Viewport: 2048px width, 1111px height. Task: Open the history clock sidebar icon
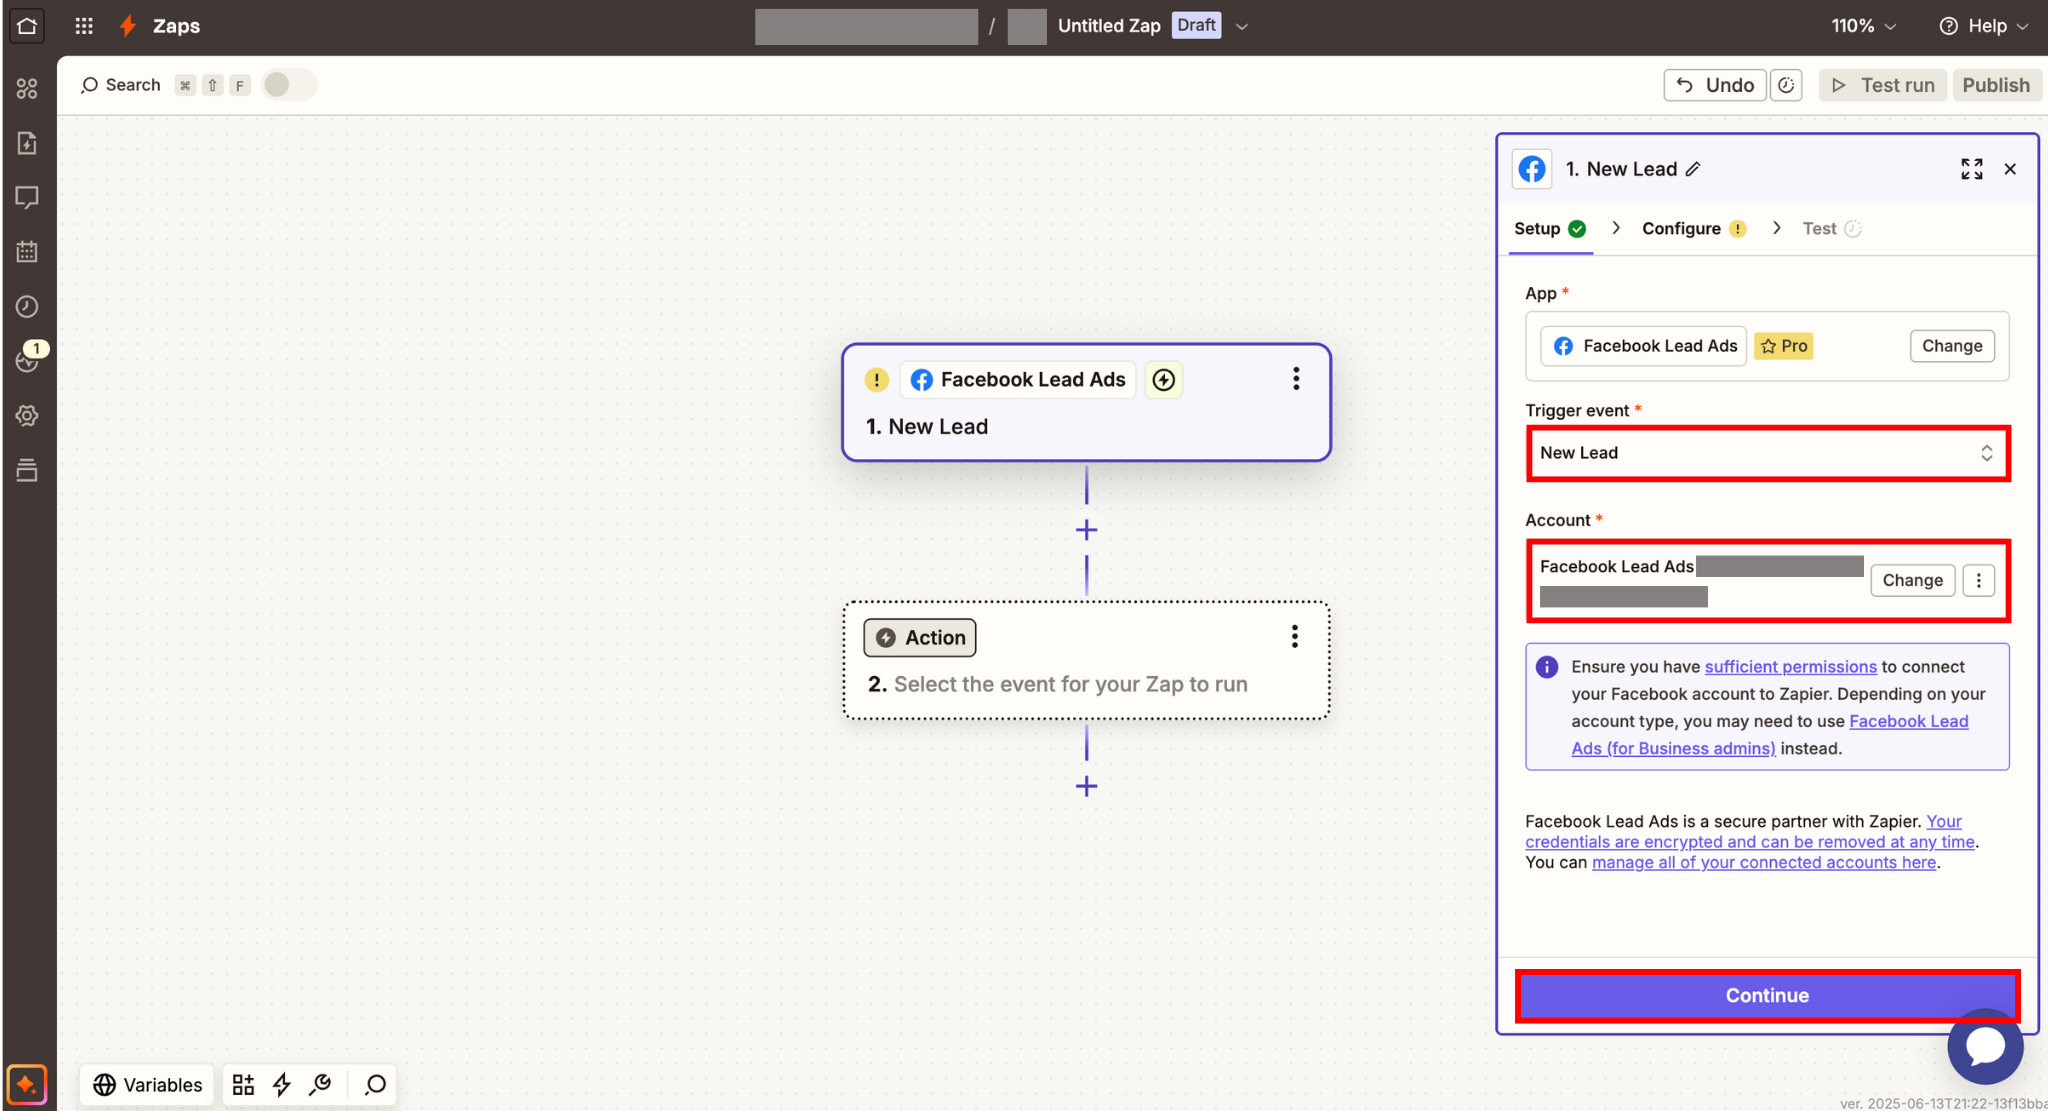tap(27, 306)
